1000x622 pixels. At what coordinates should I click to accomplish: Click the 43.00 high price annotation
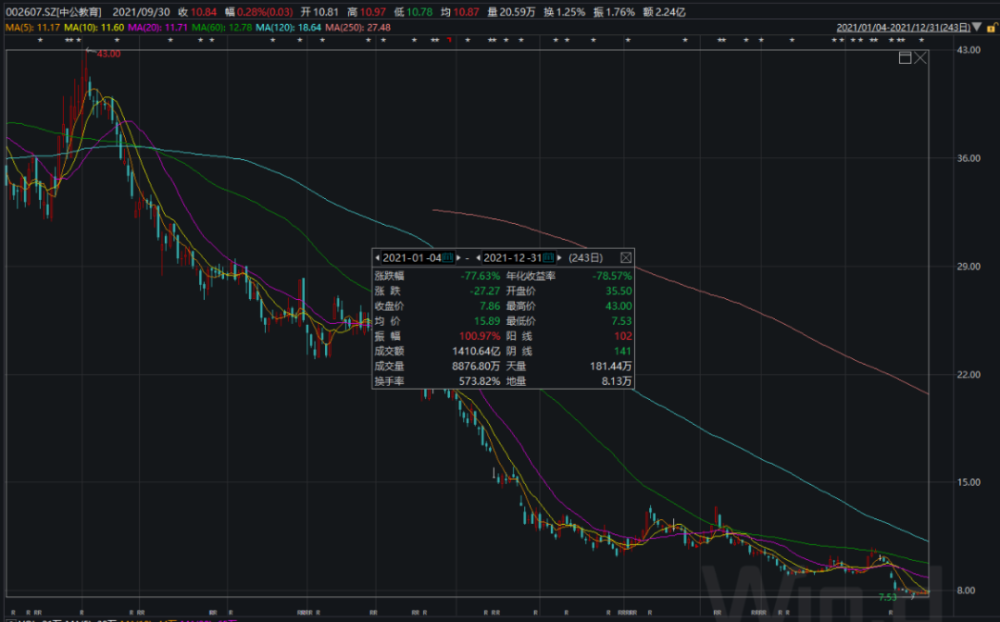[108, 54]
